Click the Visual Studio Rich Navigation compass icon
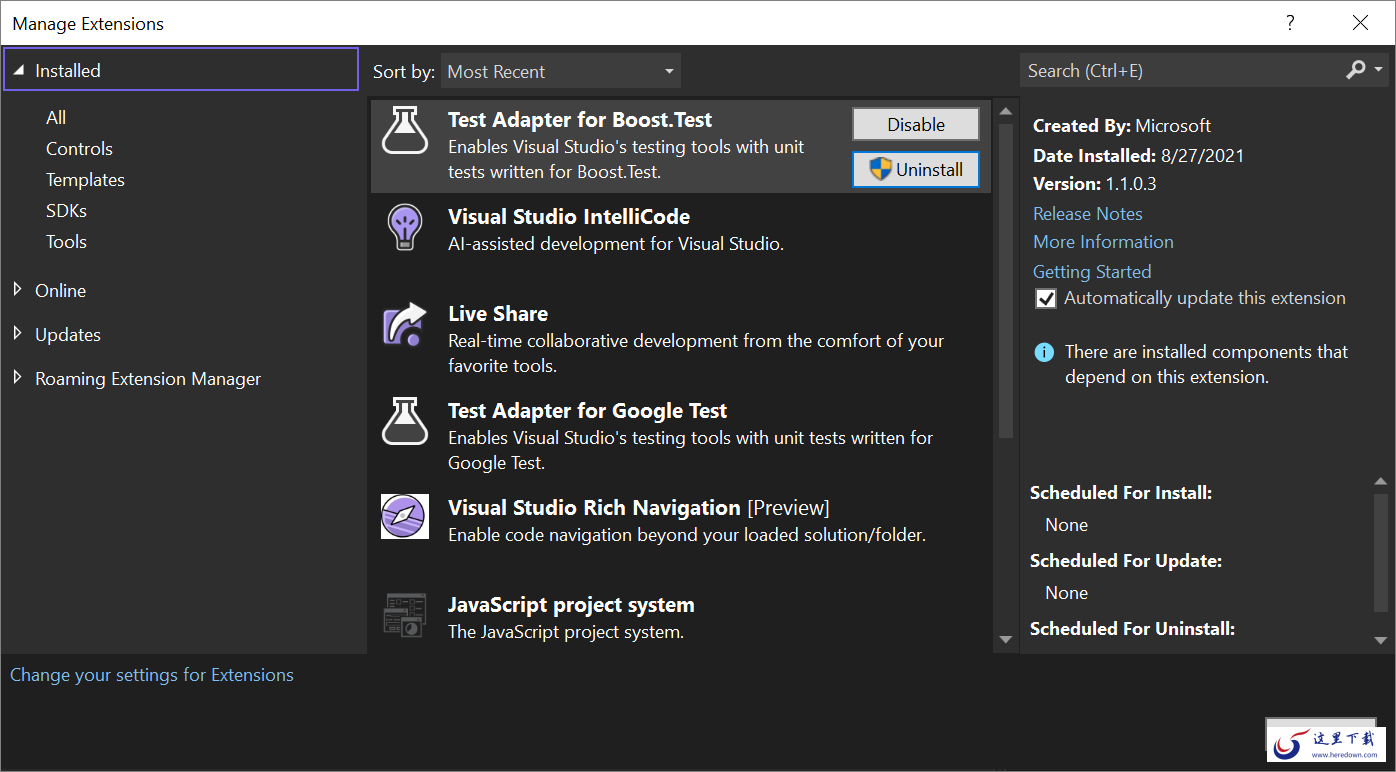The height and width of the screenshot is (772, 1396). tap(405, 517)
